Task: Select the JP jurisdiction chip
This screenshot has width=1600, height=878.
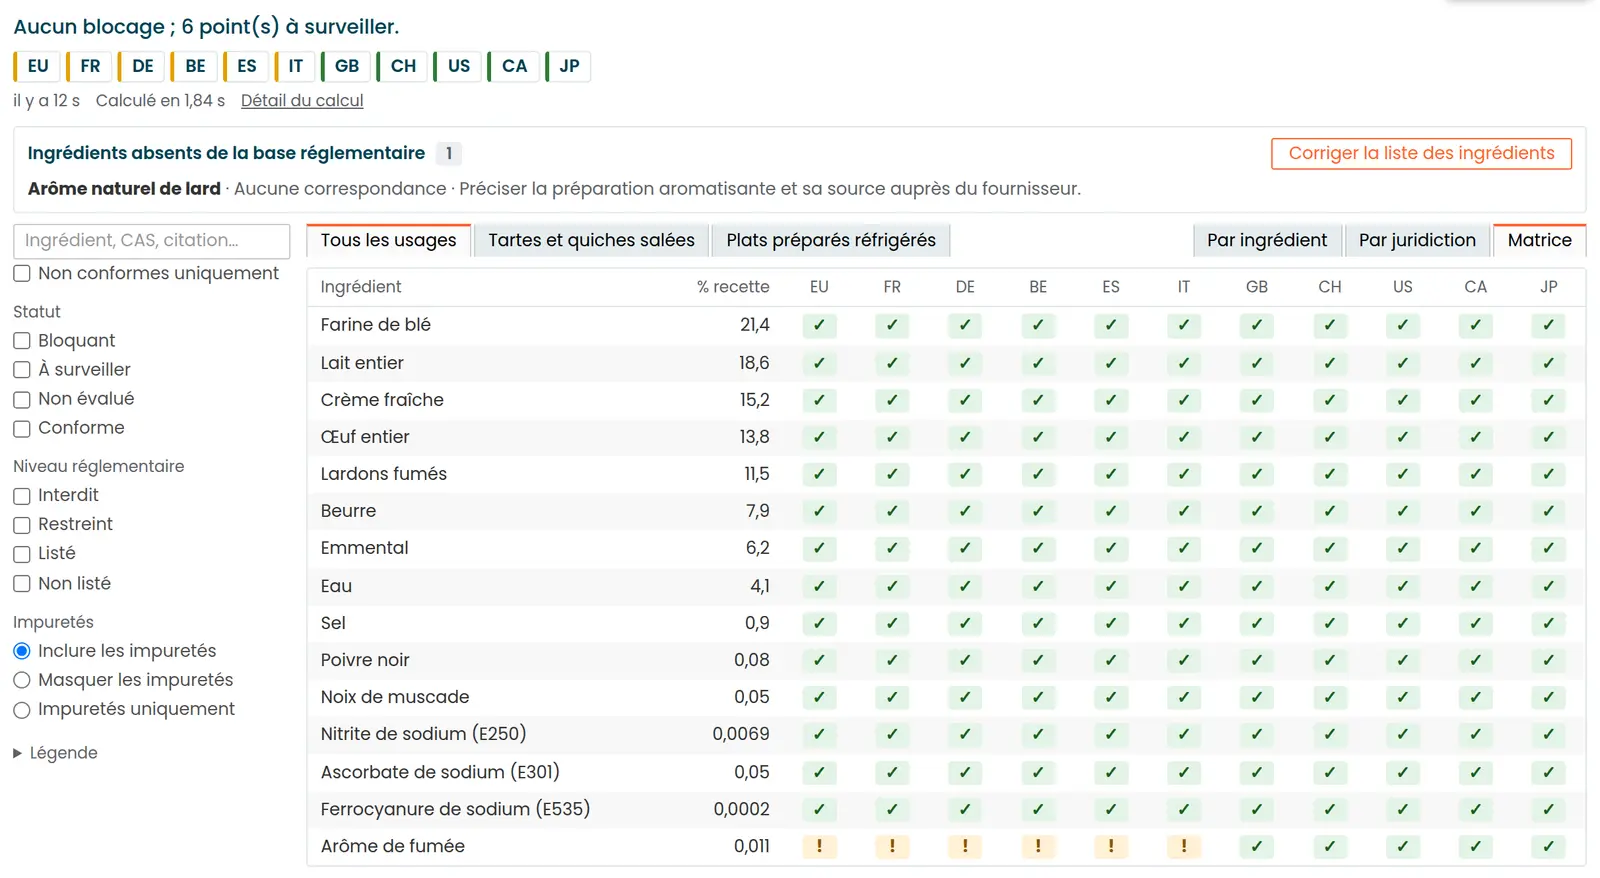Action: [568, 66]
